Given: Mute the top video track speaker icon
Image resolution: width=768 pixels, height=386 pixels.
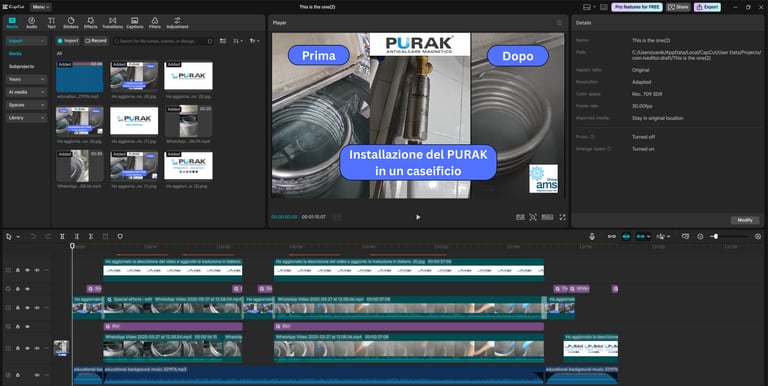Looking at the screenshot, I should [x=37, y=270].
